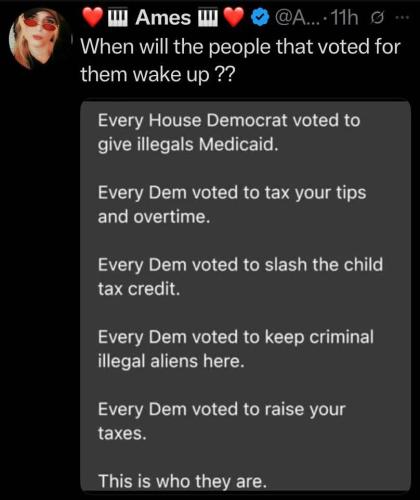Click the red heart emoji after the piano

coord(234,17)
